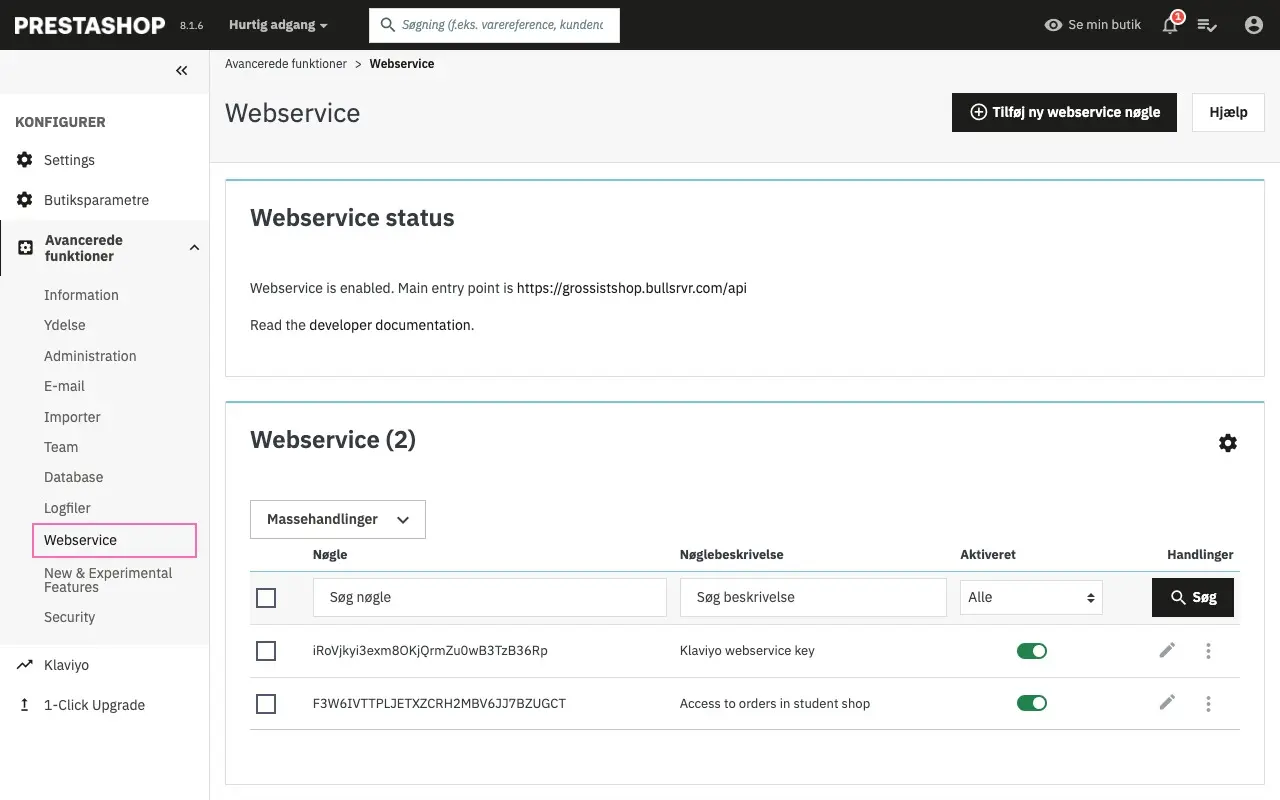
Task: Open the developer documentation link
Action: coord(391,325)
